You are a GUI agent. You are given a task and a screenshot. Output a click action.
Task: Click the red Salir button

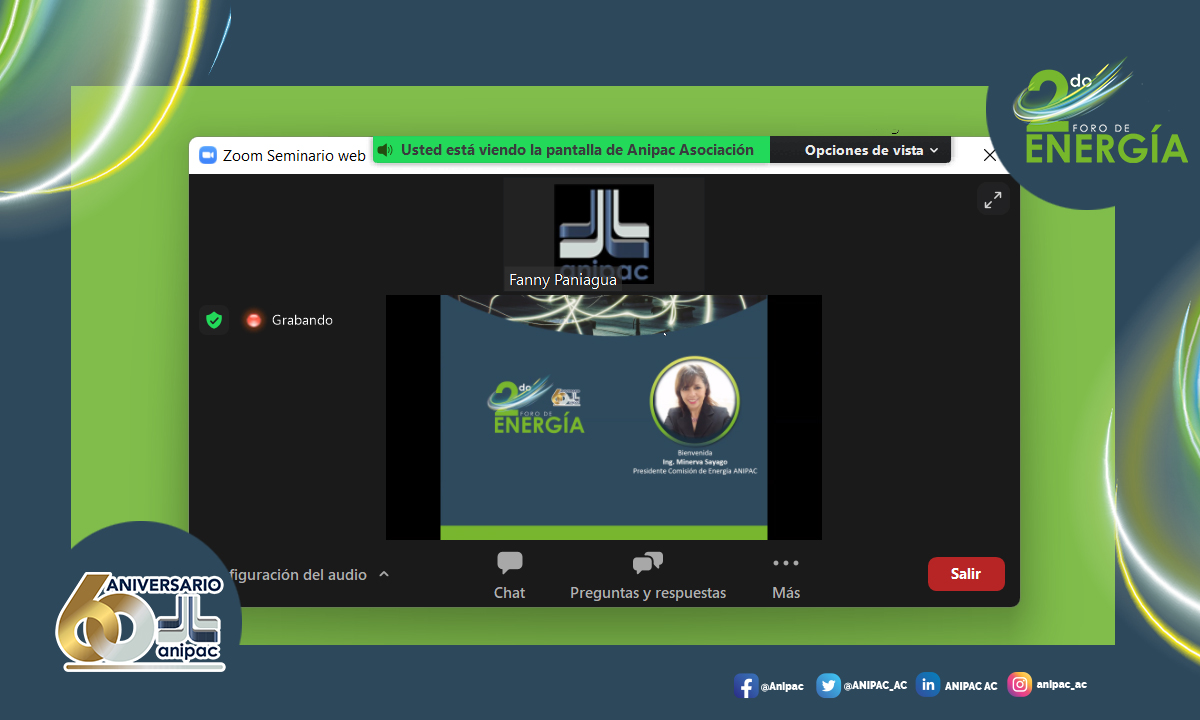(966, 574)
